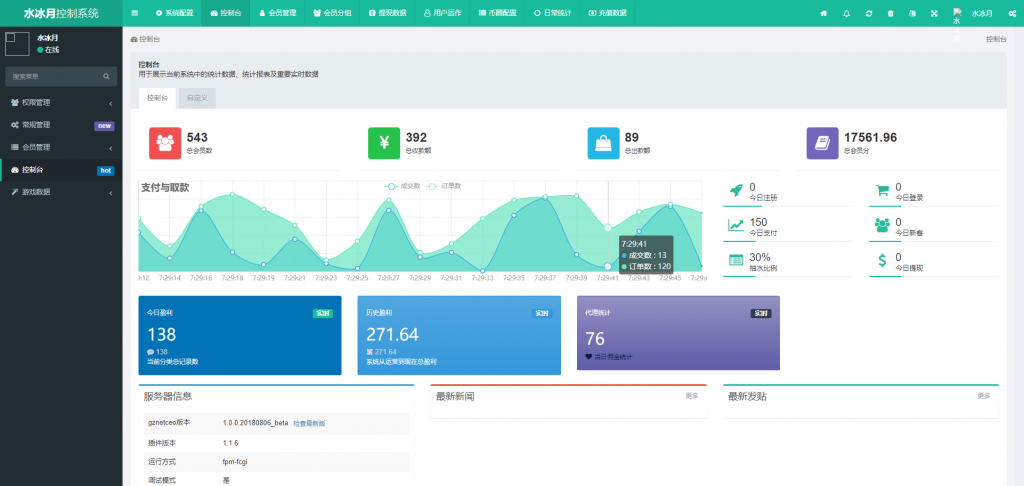Toggle the 成交数 series in chart legend
The width and height of the screenshot is (1024, 486).
pos(403,186)
